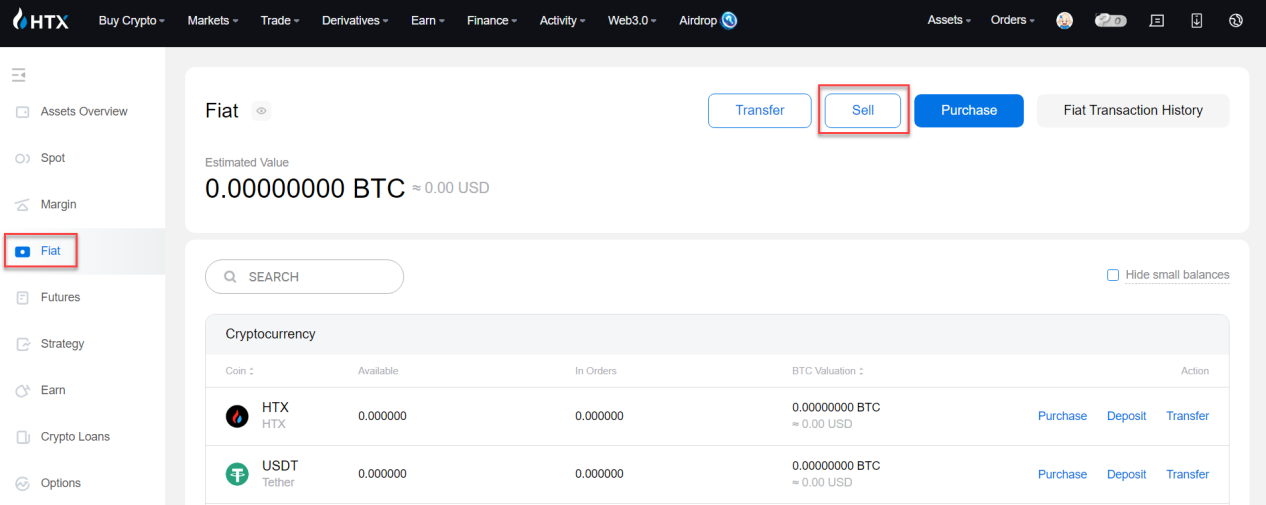Click the Transfer button
The width and height of the screenshot is (1266, 505).
point(760,111)
